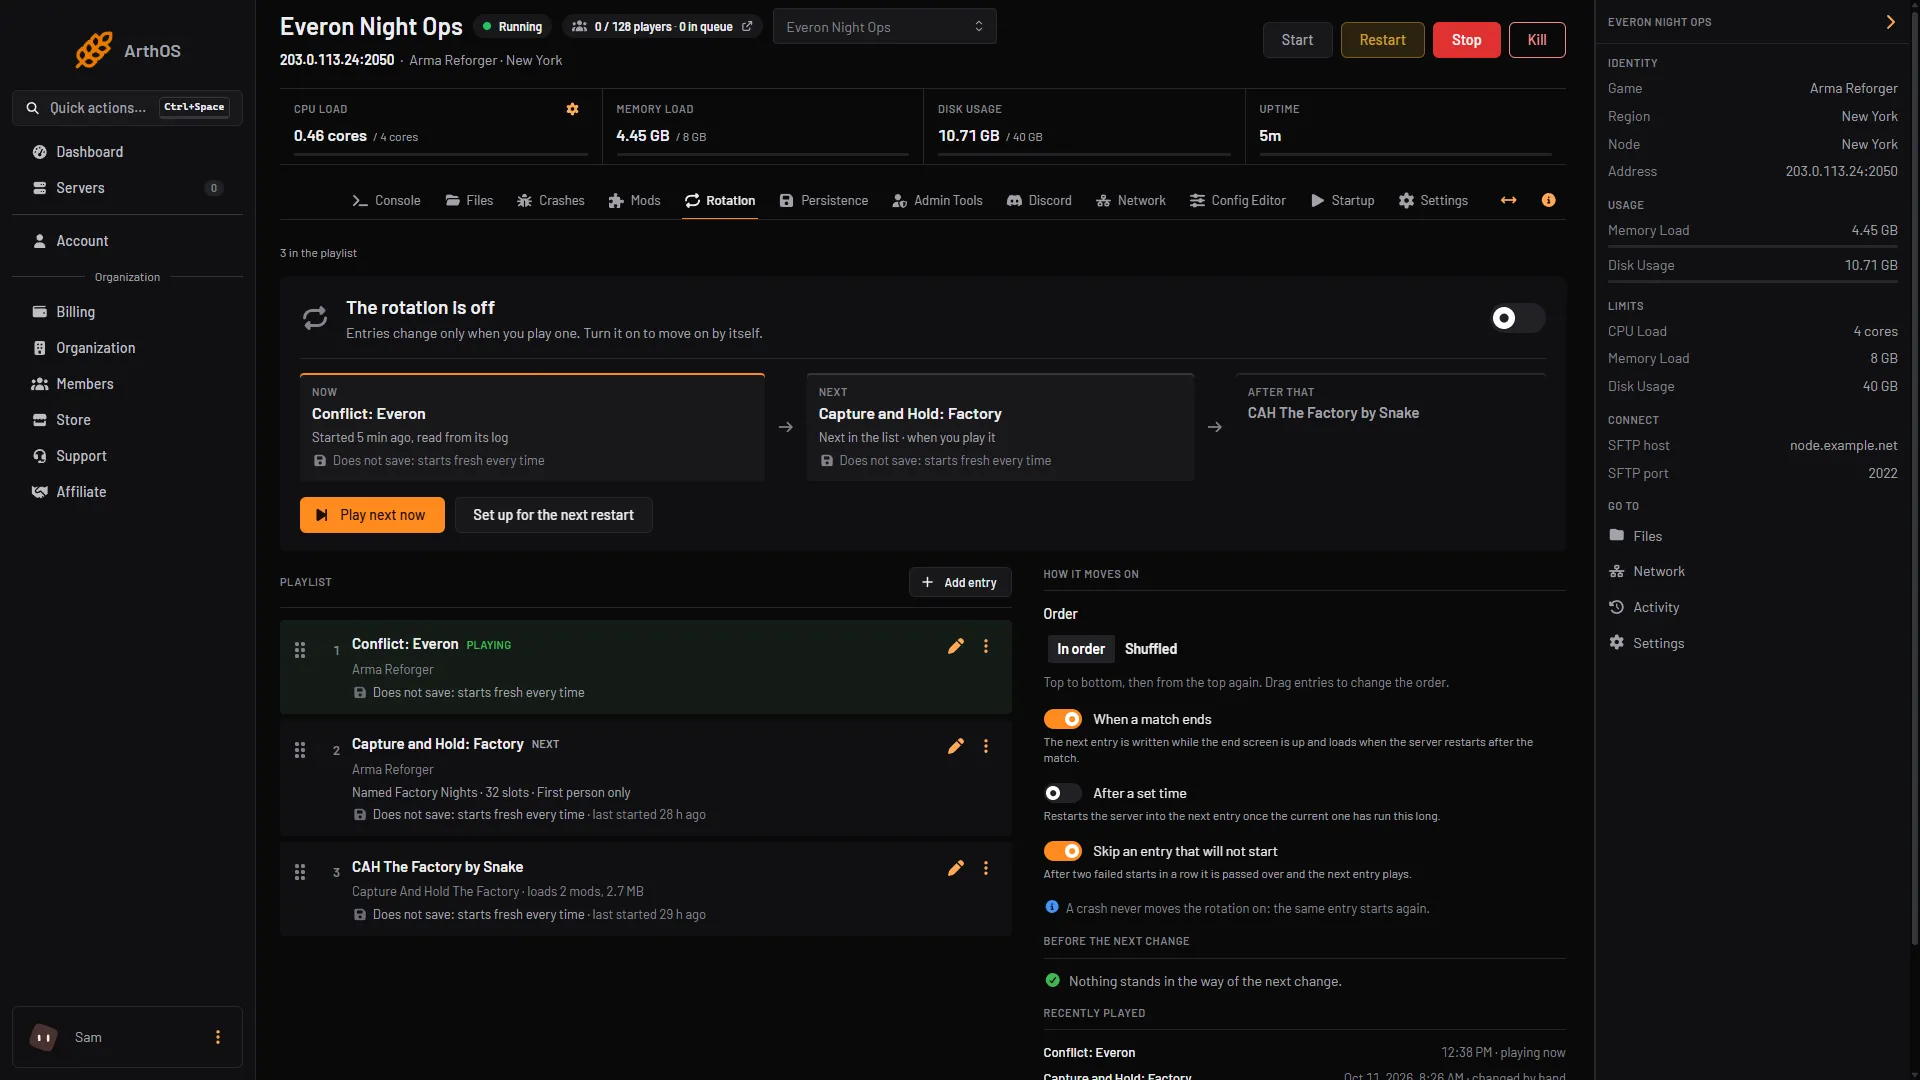Click the ArthOS logo
This screenshot has height=1080, width=1920.
(128, 50)
